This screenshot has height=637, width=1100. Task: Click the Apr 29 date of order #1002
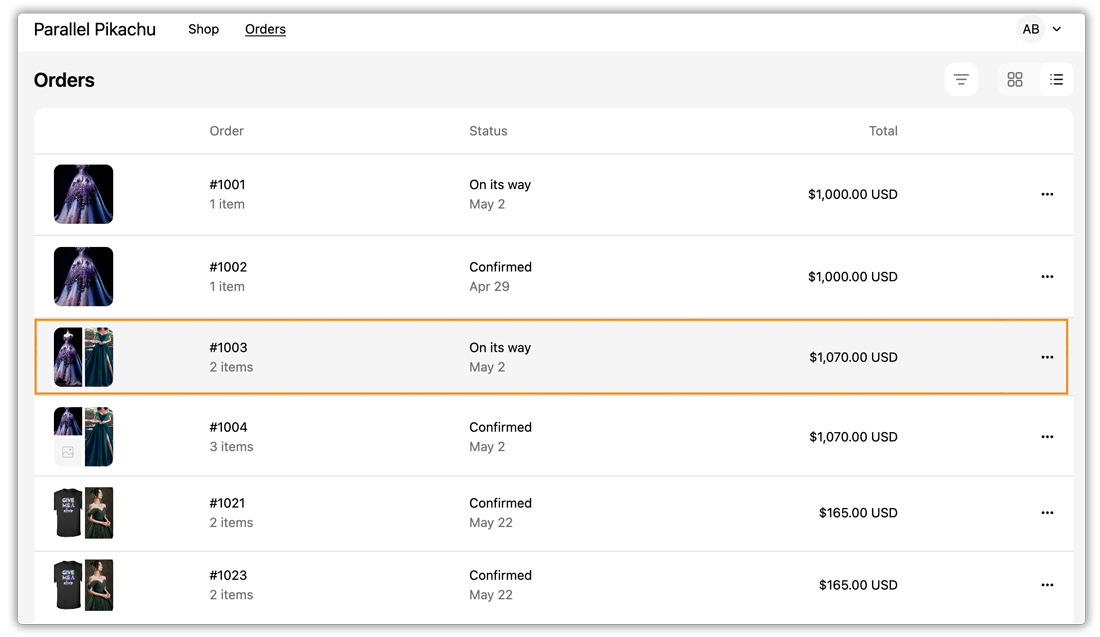(x=489, y=286)
